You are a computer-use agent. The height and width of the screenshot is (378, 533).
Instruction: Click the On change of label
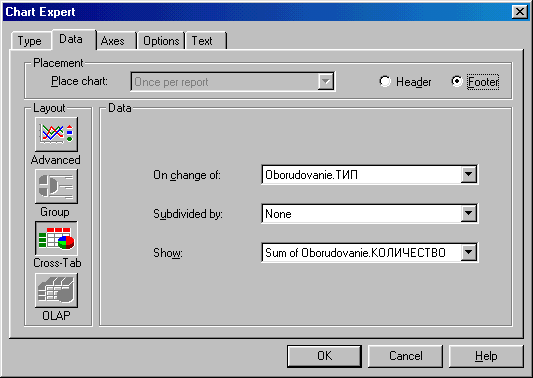(x=187, y=175)
